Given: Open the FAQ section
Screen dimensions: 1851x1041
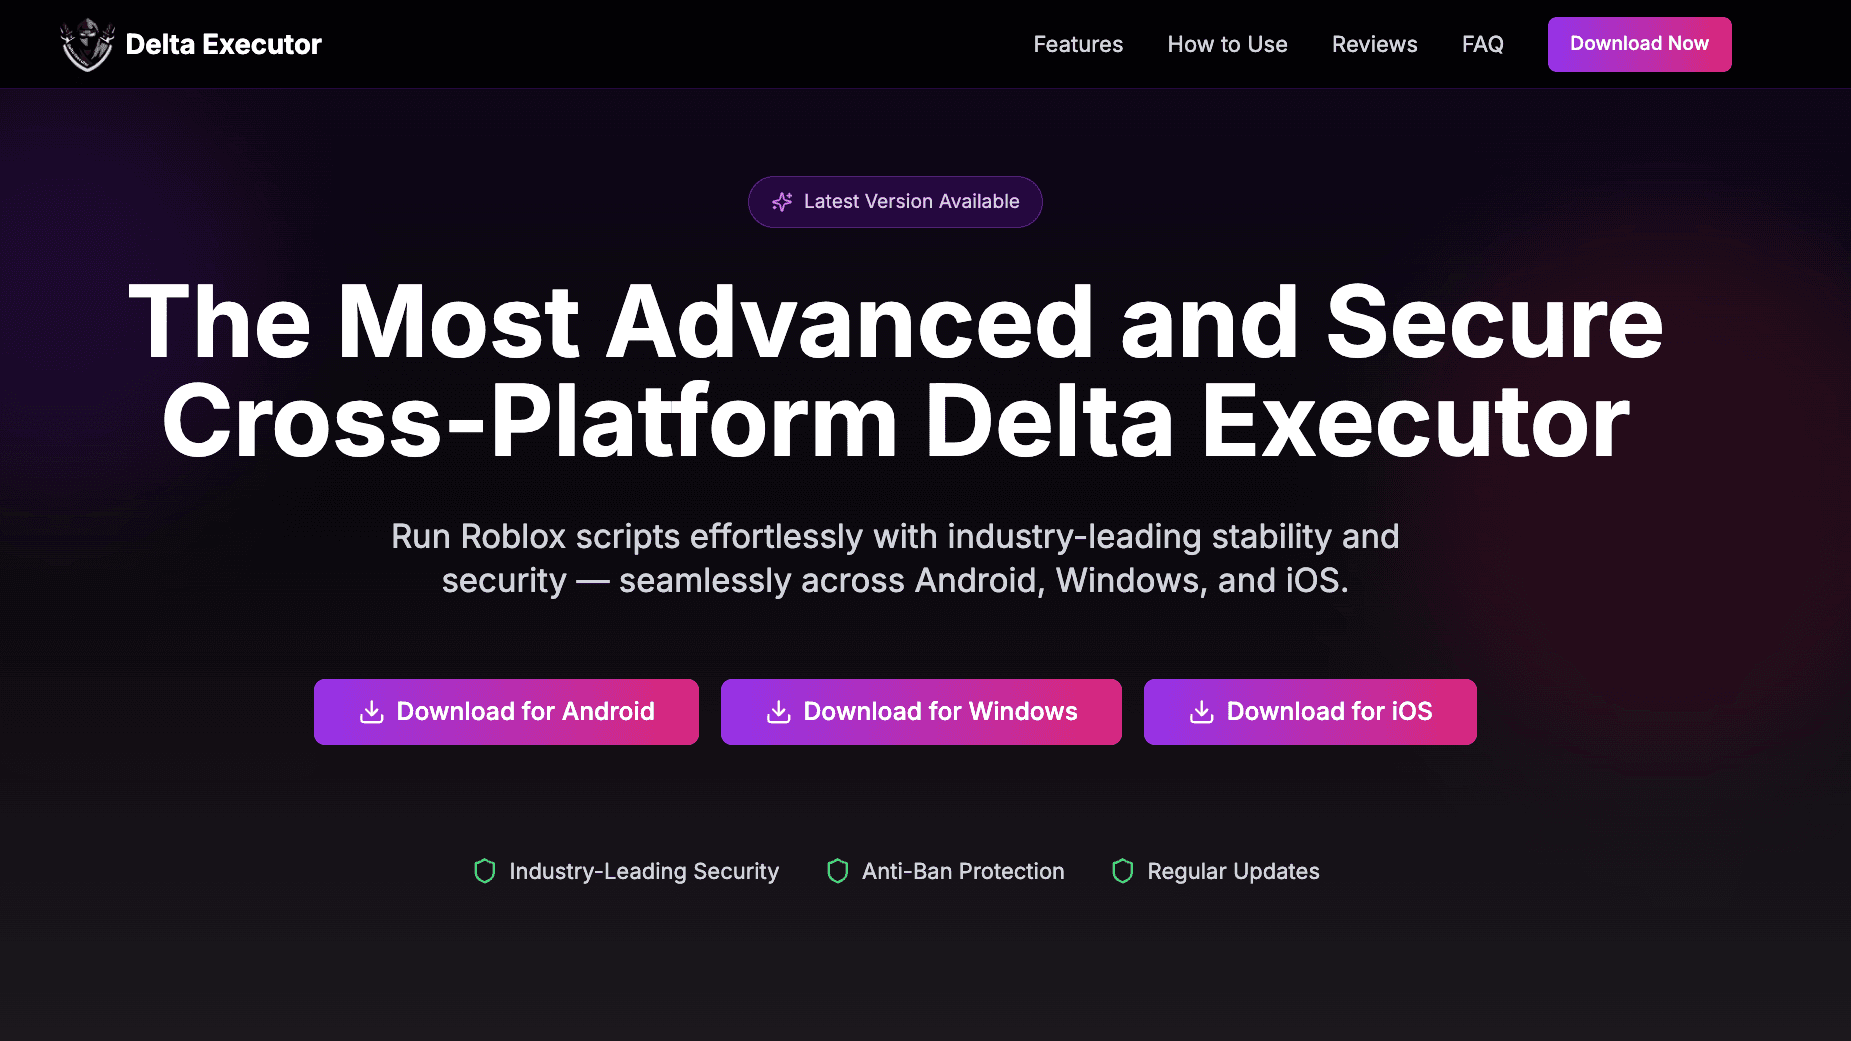Looking at the screenshot, I should pos(1482,44).
